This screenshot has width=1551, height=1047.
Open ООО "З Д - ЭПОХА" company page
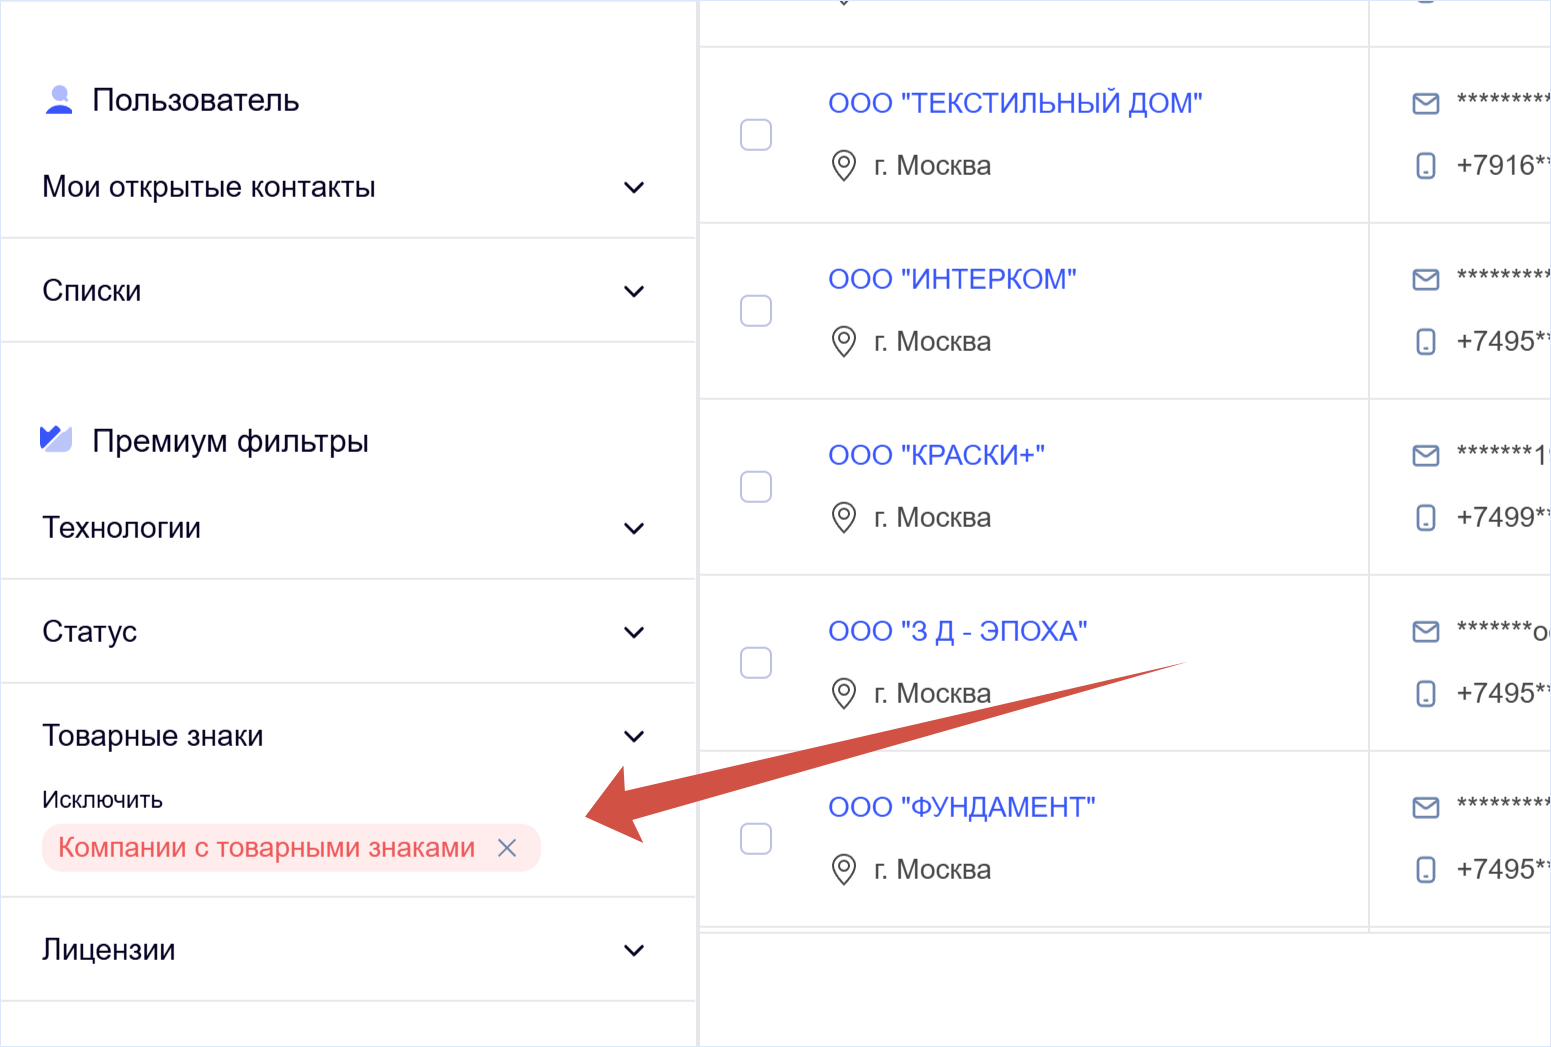tap(958, 630)
